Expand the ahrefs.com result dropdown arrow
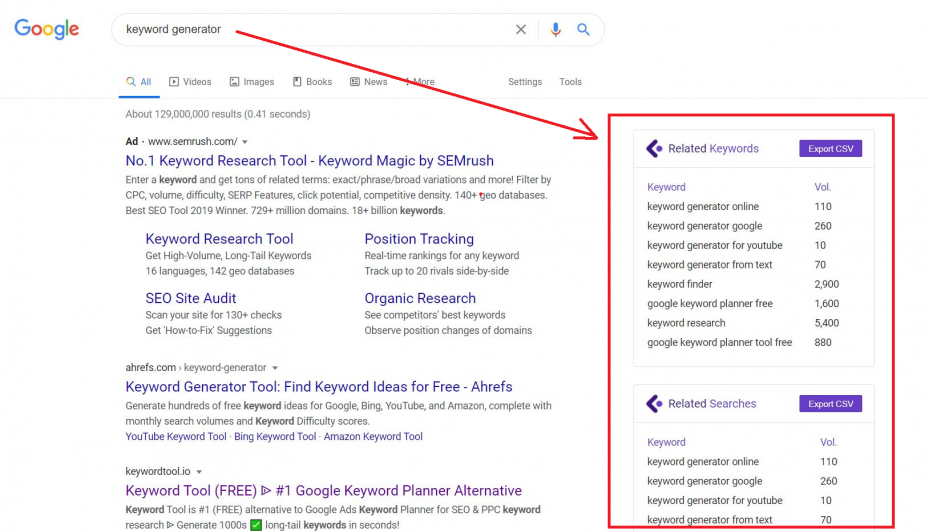Image resolution: width=929 pixels, height=532 pixels. pyautogui.click(x=275, y=368)
